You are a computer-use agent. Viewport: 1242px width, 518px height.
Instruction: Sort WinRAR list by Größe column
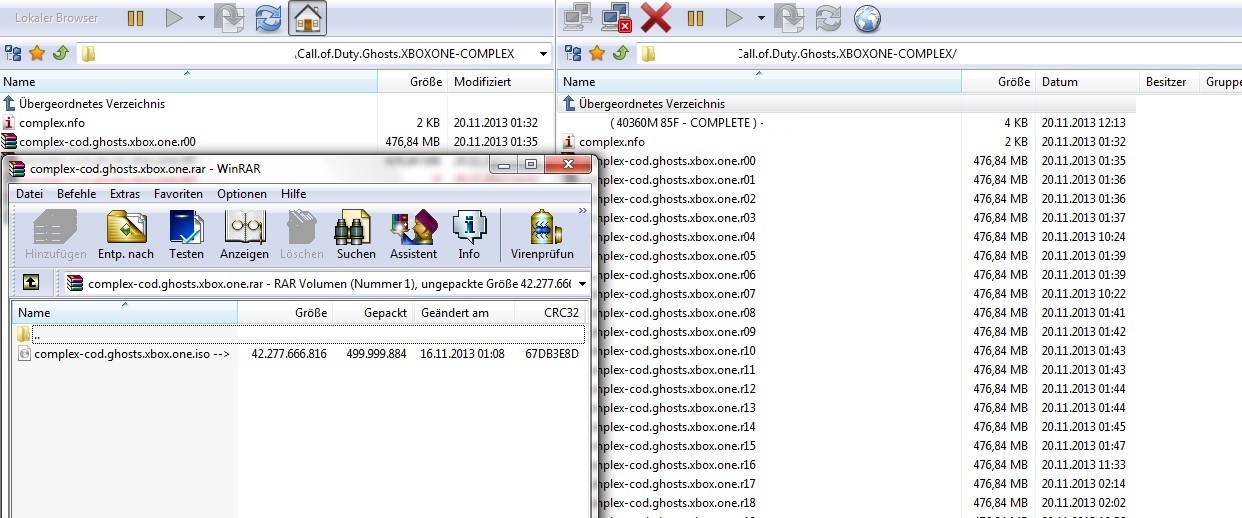[285, 313]
